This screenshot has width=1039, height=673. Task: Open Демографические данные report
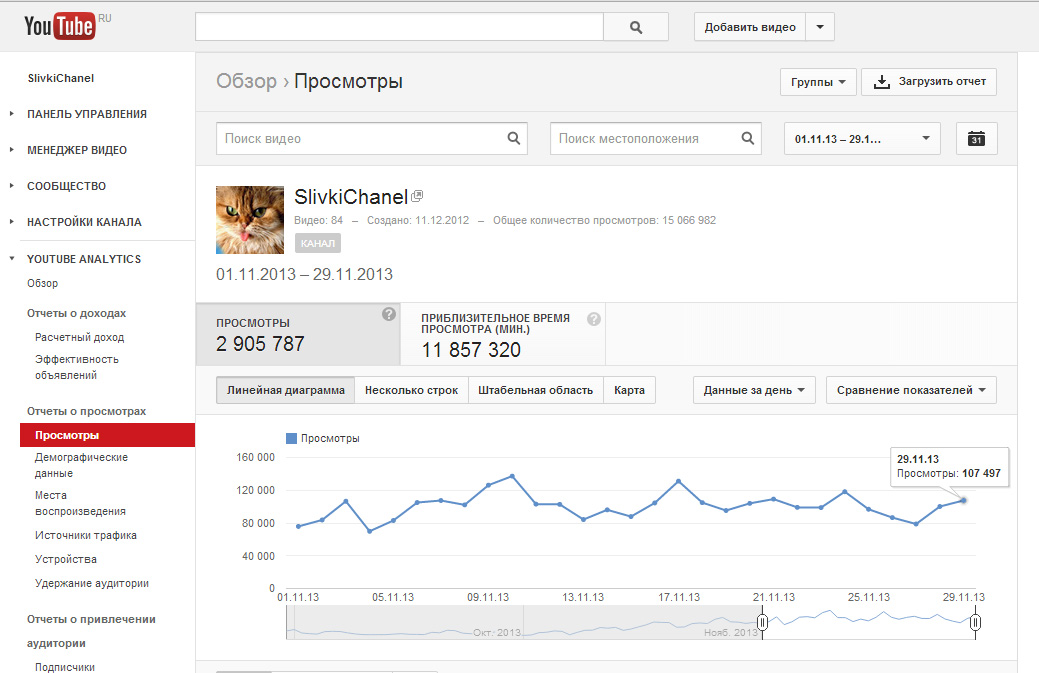click(x=82, y=465)
